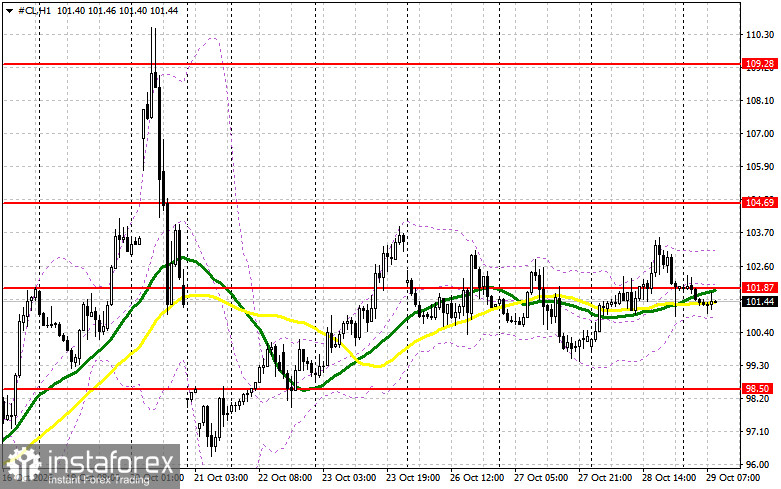Click the 105.90 price scale value
781x489 pixels.
pyautogui.click(x=760, y=167)
